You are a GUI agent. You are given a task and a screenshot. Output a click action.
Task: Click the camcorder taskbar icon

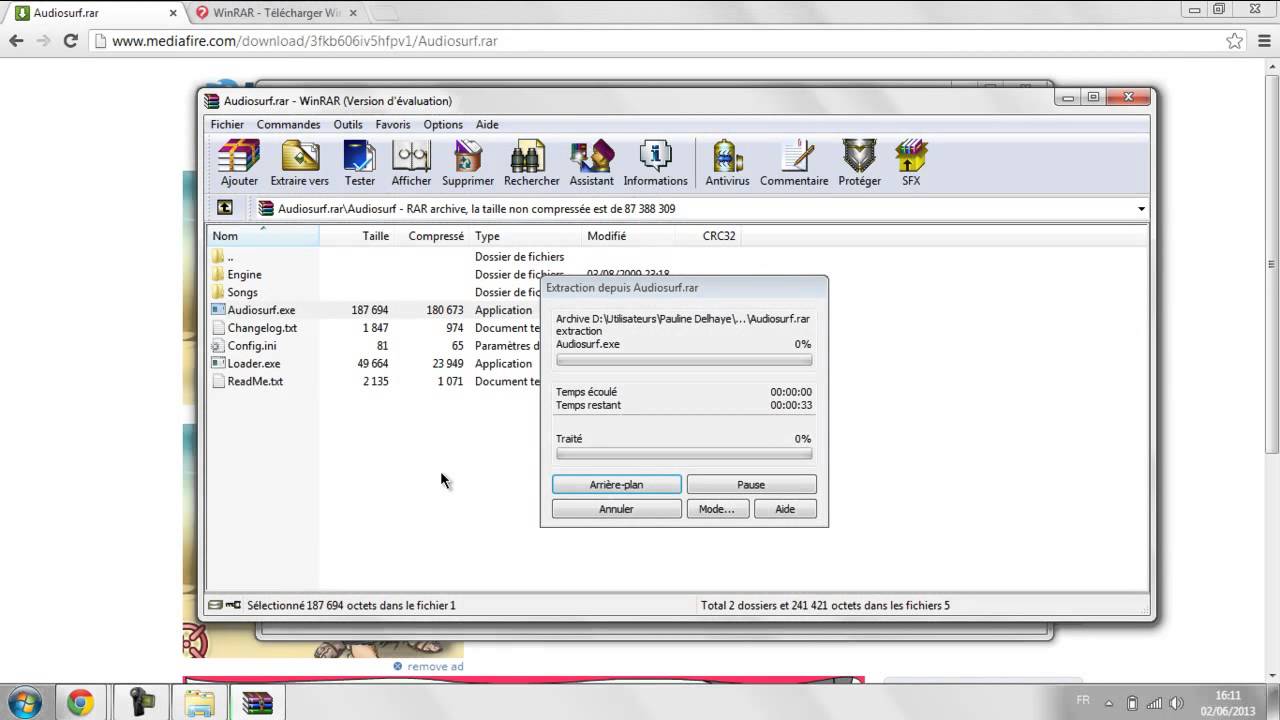point(141,702)
